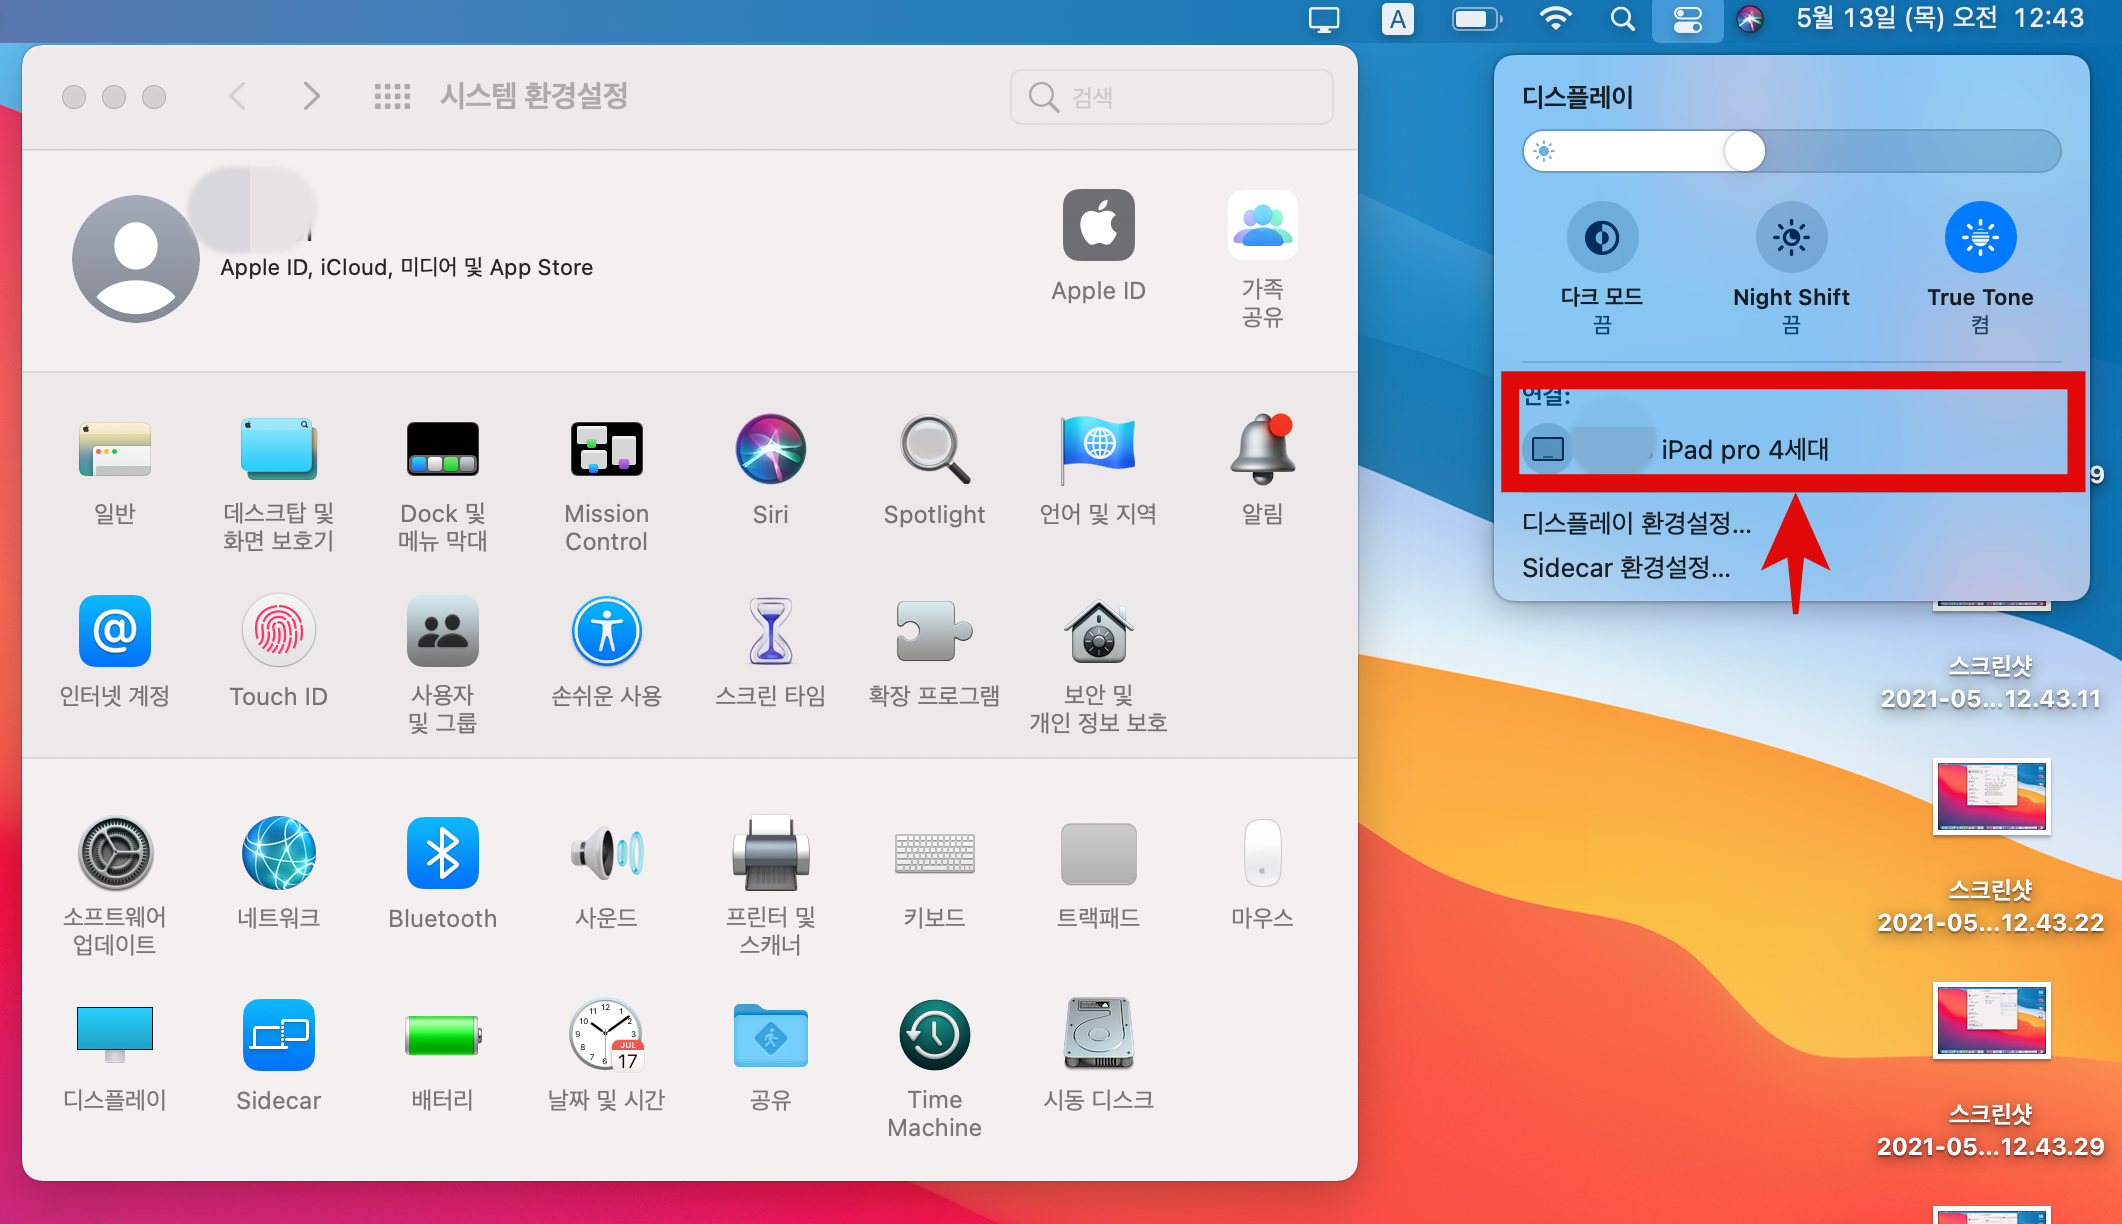Select the iPad pro 4세대 connection entry
Viewport: 2122px width, 1224px height.
[x=1744, y=450]
